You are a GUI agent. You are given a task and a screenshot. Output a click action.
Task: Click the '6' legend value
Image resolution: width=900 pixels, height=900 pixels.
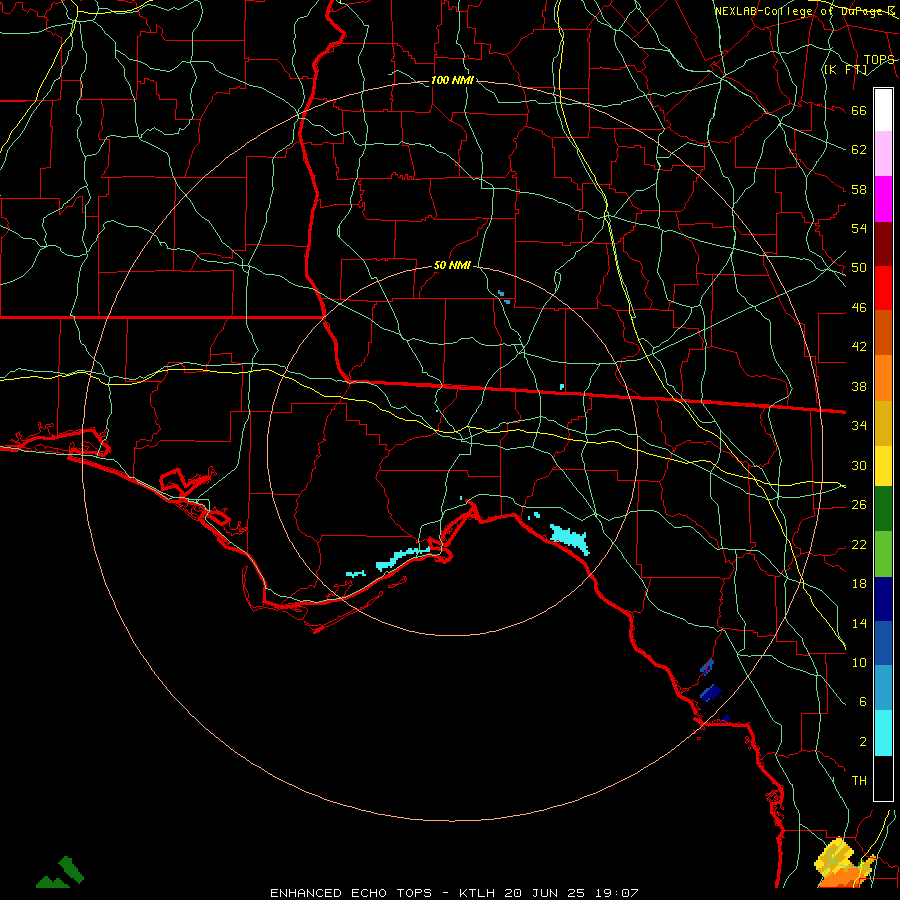(x=863, y=702)
